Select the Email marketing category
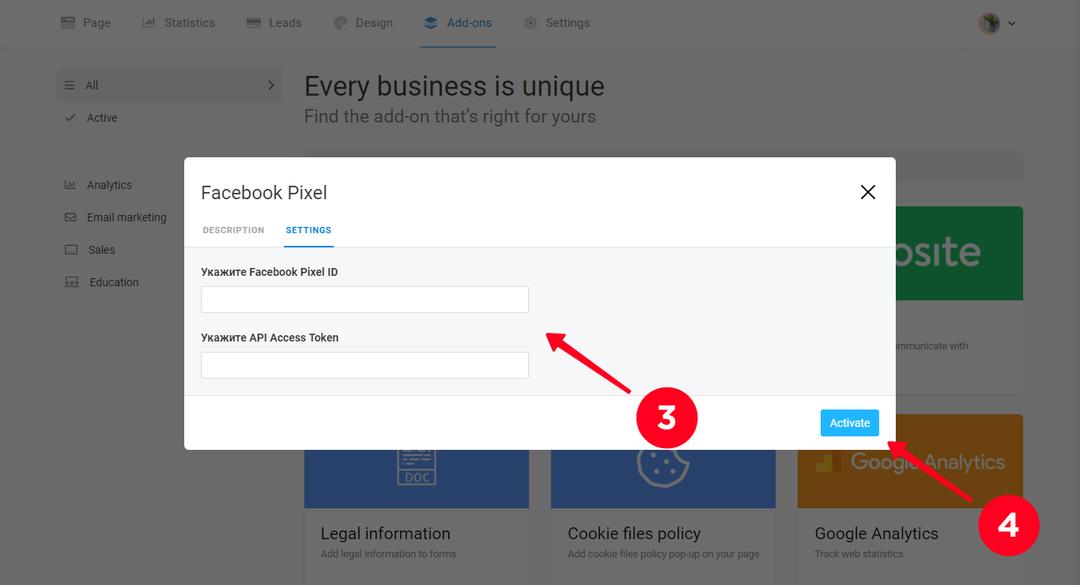1080x585 pixels. point(127,217)
